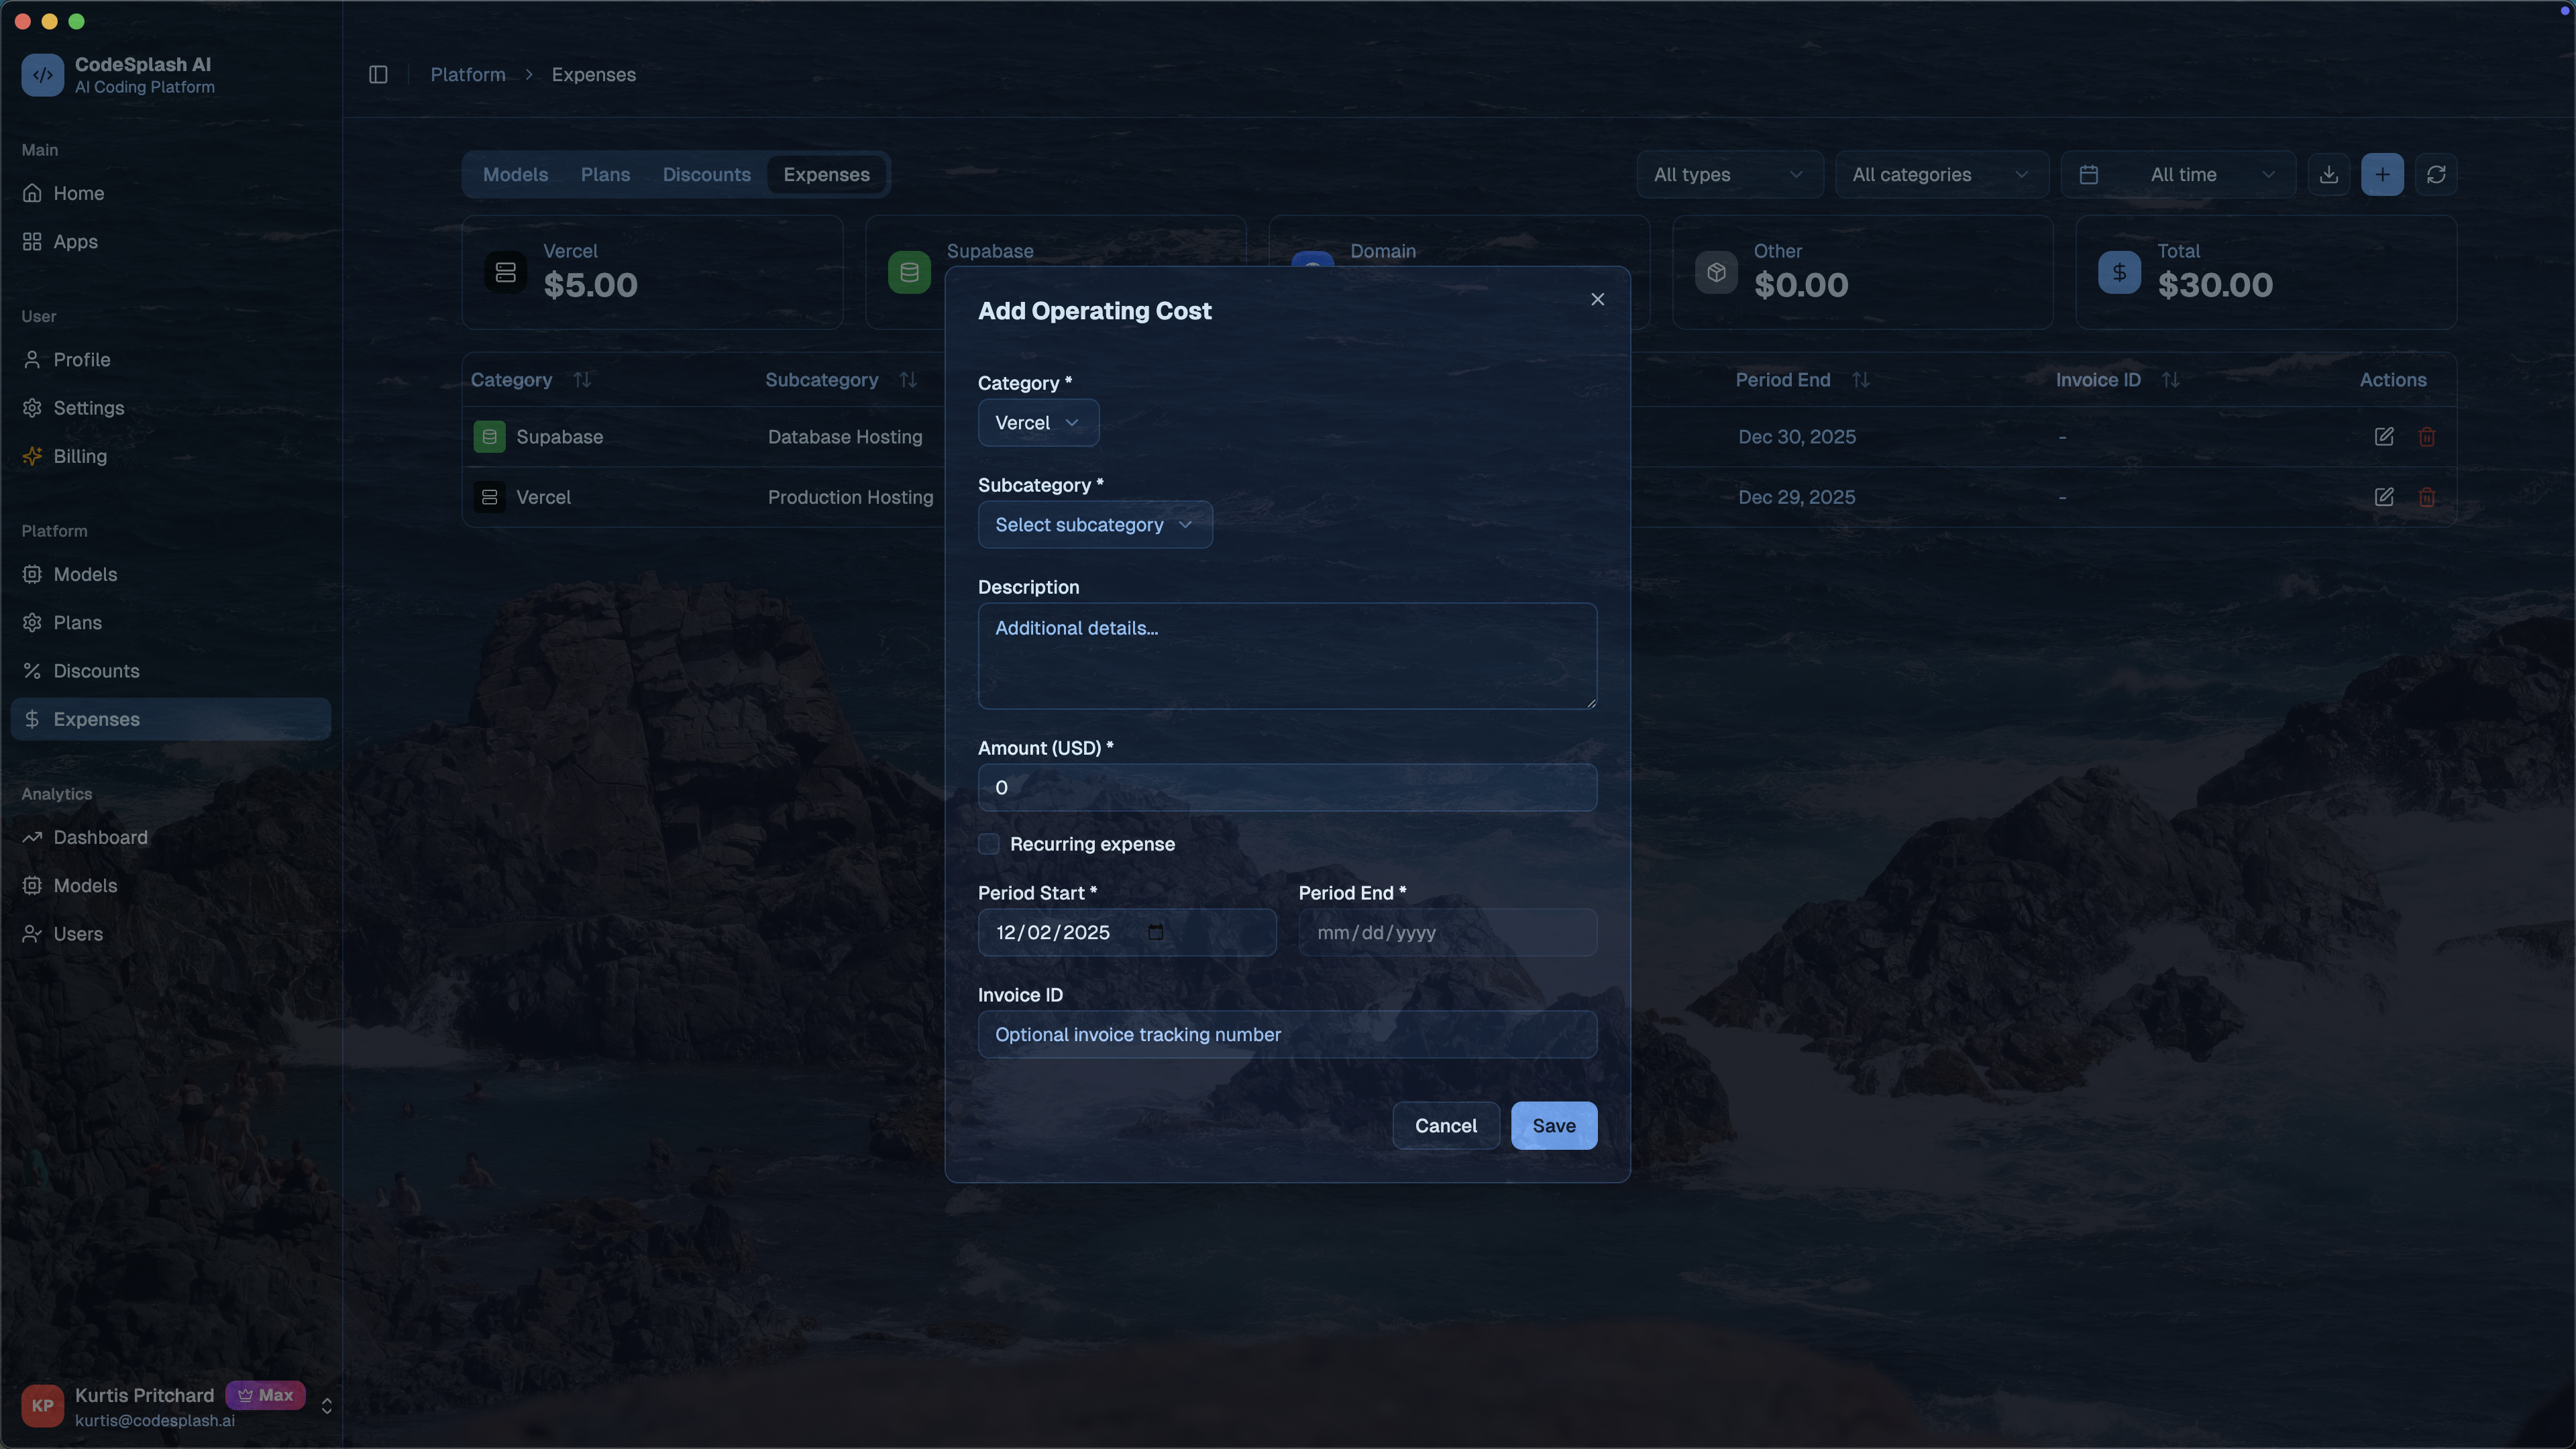Open the calendar date picker icon
This screenshot has height=1449, width=2576.
coord(2089,174)
